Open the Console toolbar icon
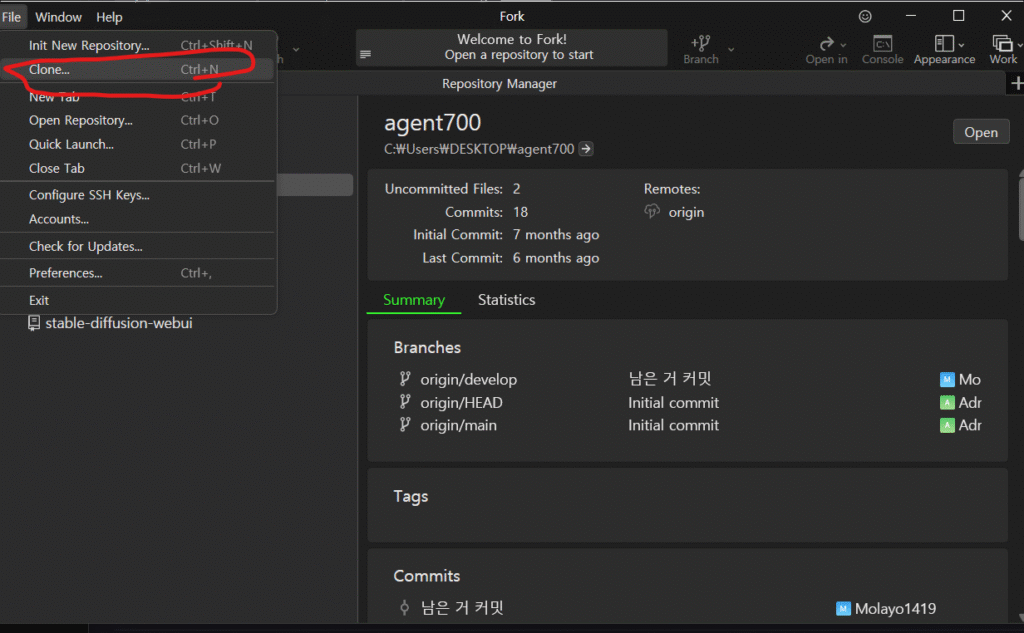 (882, 43)
